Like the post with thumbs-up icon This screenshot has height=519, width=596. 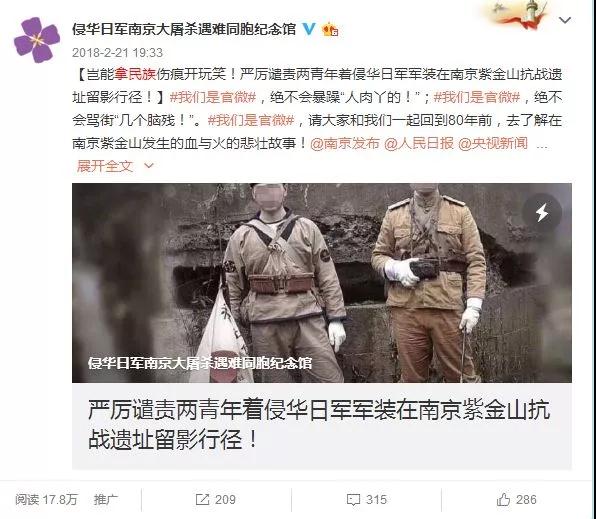pyautogui.click(x=503, y=499)
